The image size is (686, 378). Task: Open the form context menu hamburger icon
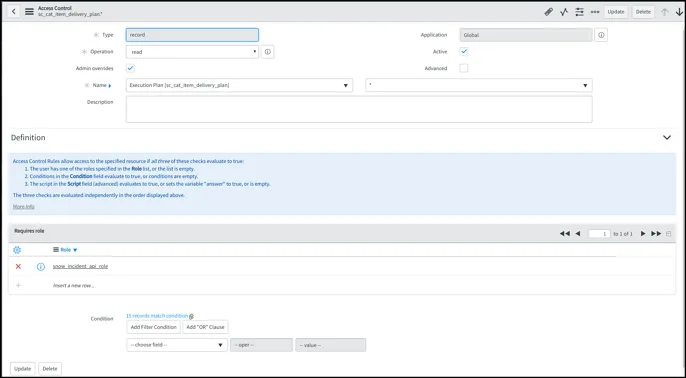pos(29,11)
